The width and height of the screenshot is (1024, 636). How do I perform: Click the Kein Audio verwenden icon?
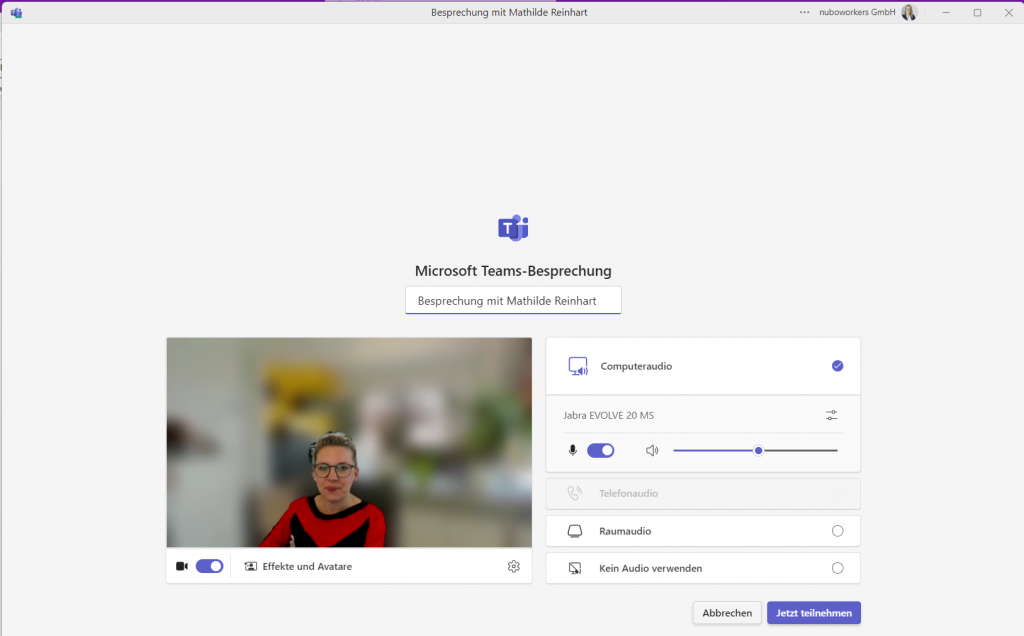[575, 568]
